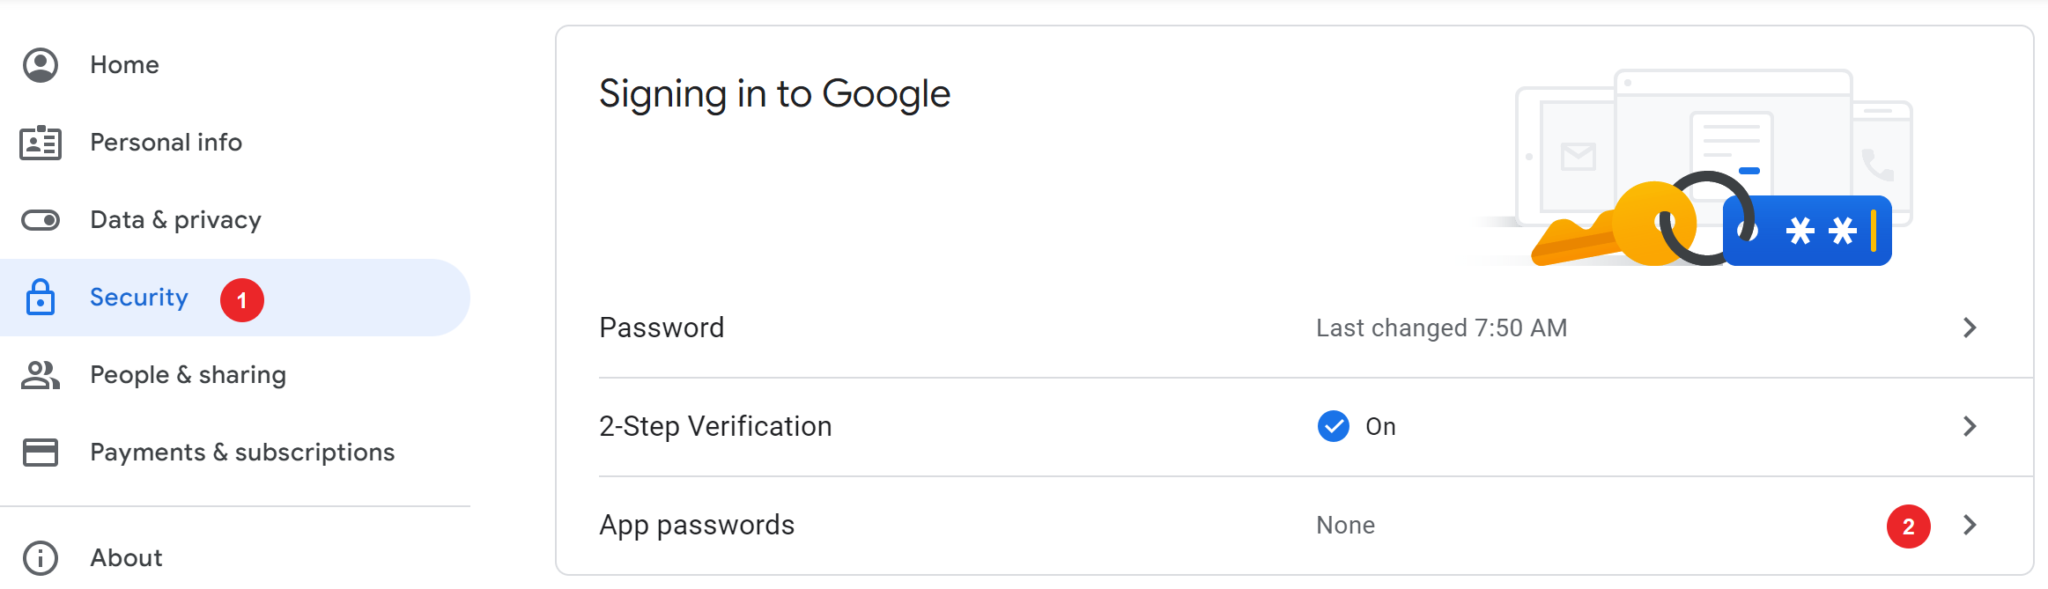Click the Data & privacy toggle icon
The width and height of the screenshot is (2048, 589).
click(41, 220)
